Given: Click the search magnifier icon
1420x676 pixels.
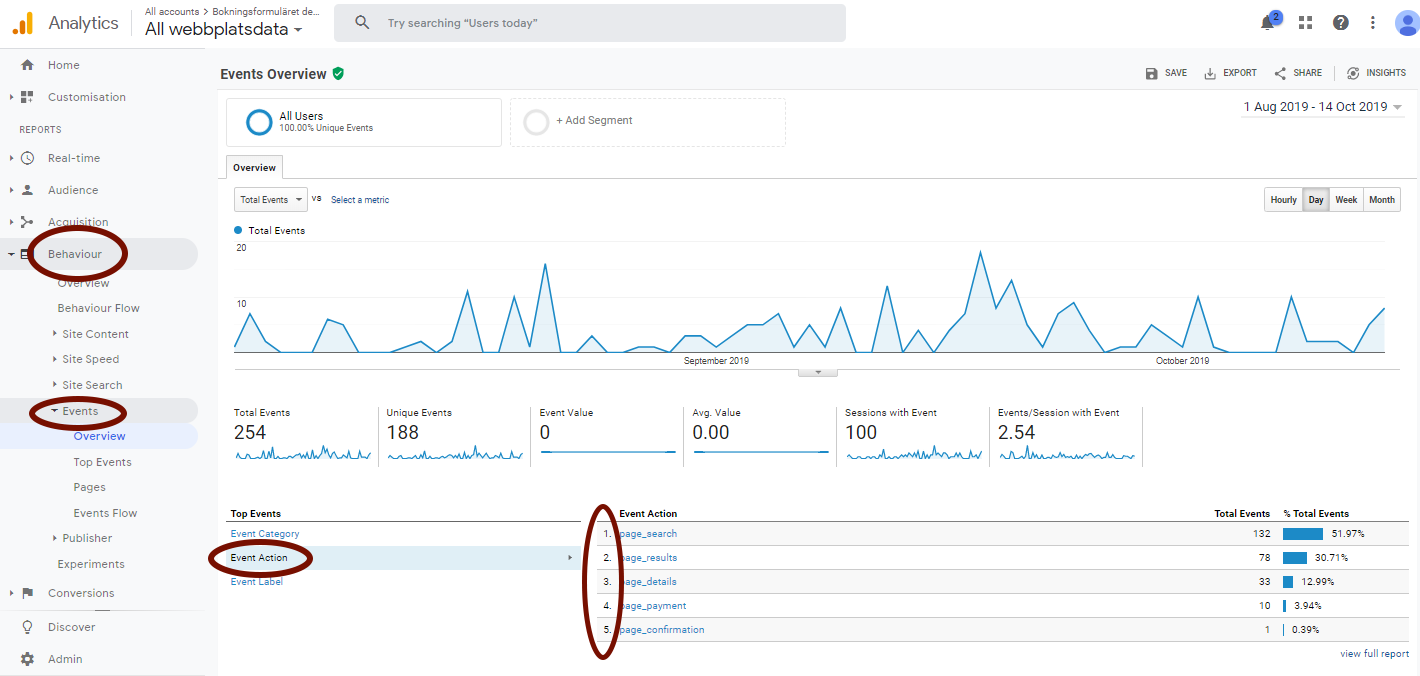Looking at the screenshot, I should [362, 23].
